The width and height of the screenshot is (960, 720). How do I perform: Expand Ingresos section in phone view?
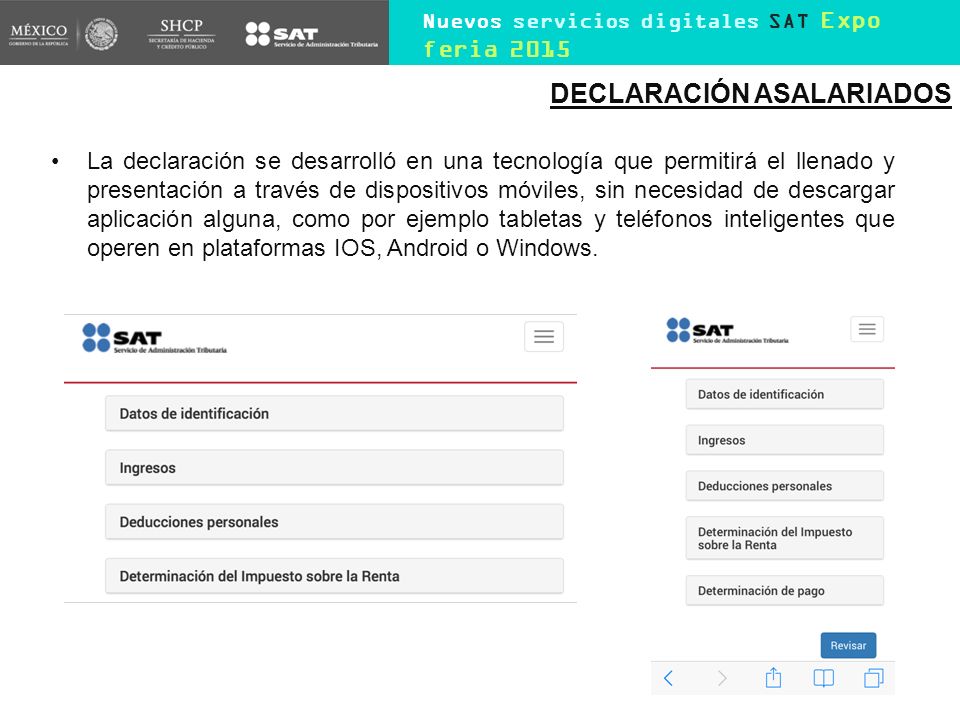tap(784, 440)
